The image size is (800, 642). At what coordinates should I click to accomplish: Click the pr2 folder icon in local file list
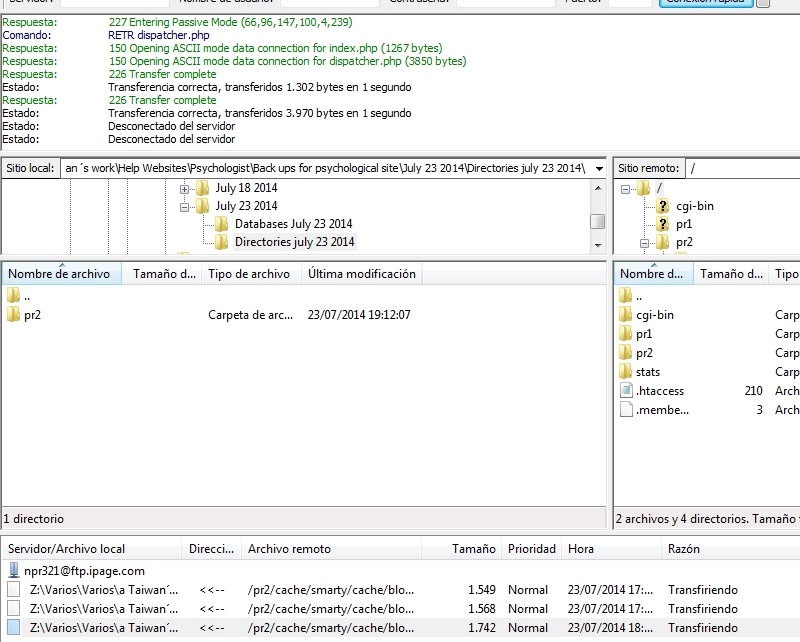(x=14, y=314)
